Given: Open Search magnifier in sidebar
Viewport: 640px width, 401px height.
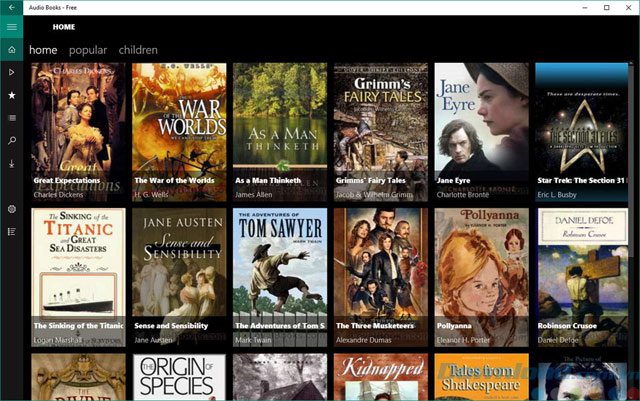Looking at the screenshot, I should coord(11,141).
